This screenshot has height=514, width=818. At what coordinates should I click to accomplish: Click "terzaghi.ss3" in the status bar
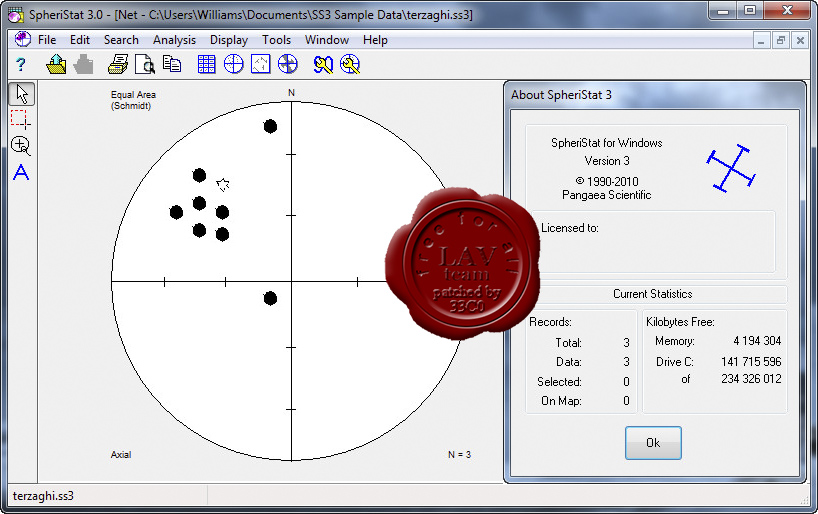coord(43,496)
